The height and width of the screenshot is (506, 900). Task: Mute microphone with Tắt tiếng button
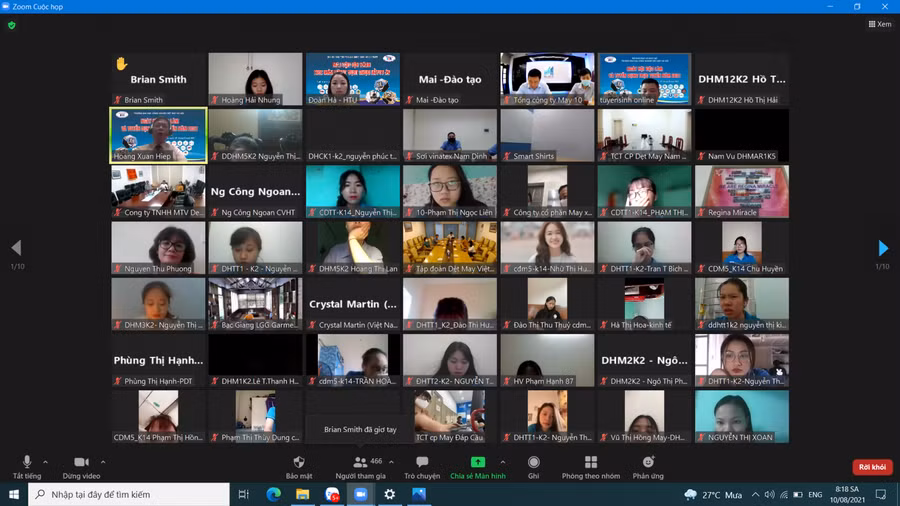(x=27, y=463)
